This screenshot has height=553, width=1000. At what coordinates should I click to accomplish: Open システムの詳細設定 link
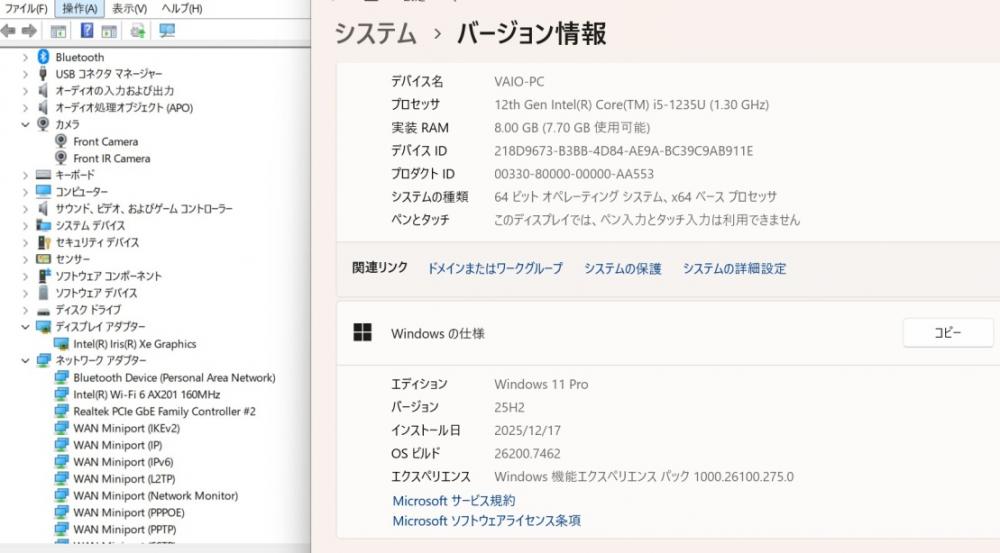[734, 268]
